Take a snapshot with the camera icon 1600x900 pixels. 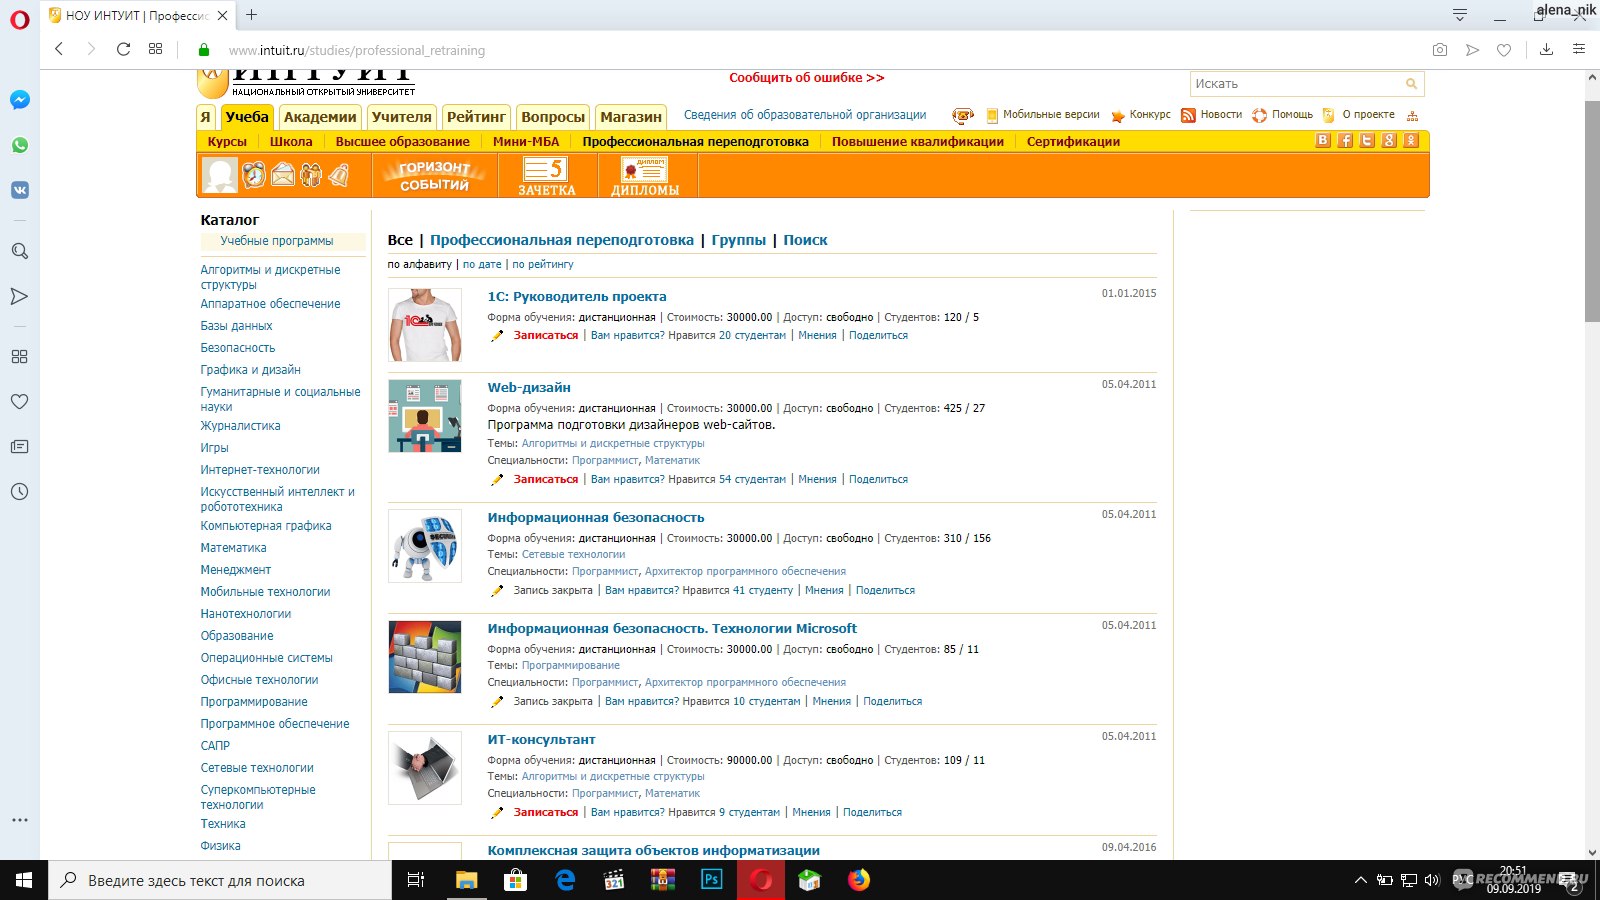pyautogui.click(x=1440, y=49)
